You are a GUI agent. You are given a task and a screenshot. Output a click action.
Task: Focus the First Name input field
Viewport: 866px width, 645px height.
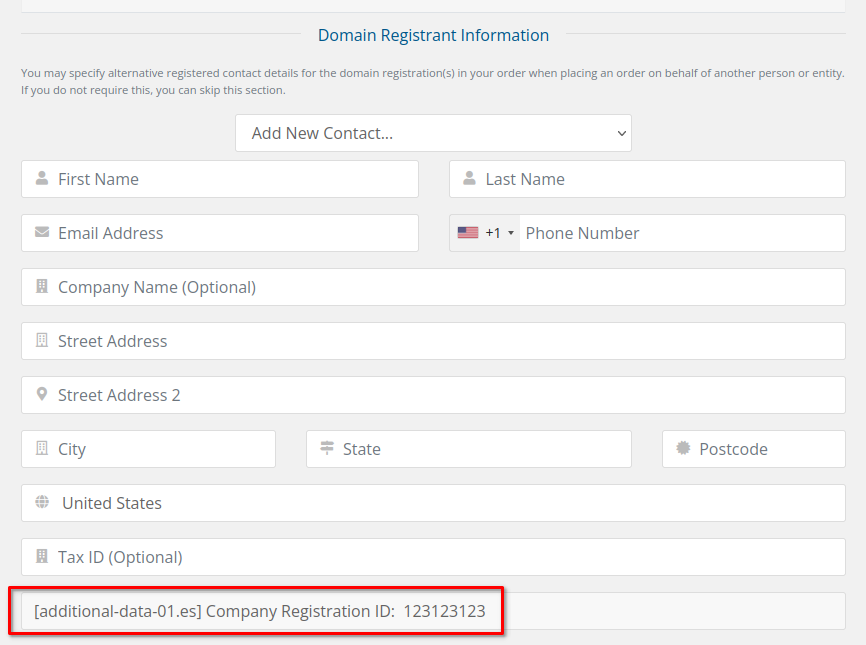coord(230,179)
